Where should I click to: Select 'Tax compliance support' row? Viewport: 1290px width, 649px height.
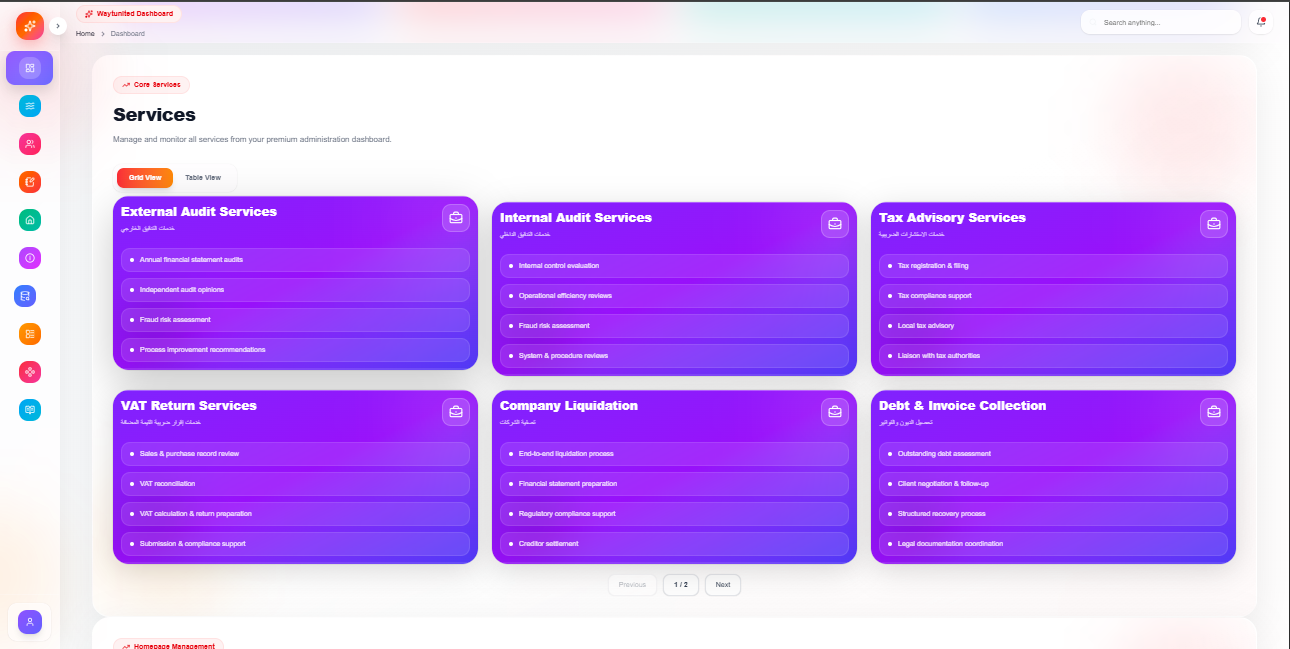coord(1053,296)
